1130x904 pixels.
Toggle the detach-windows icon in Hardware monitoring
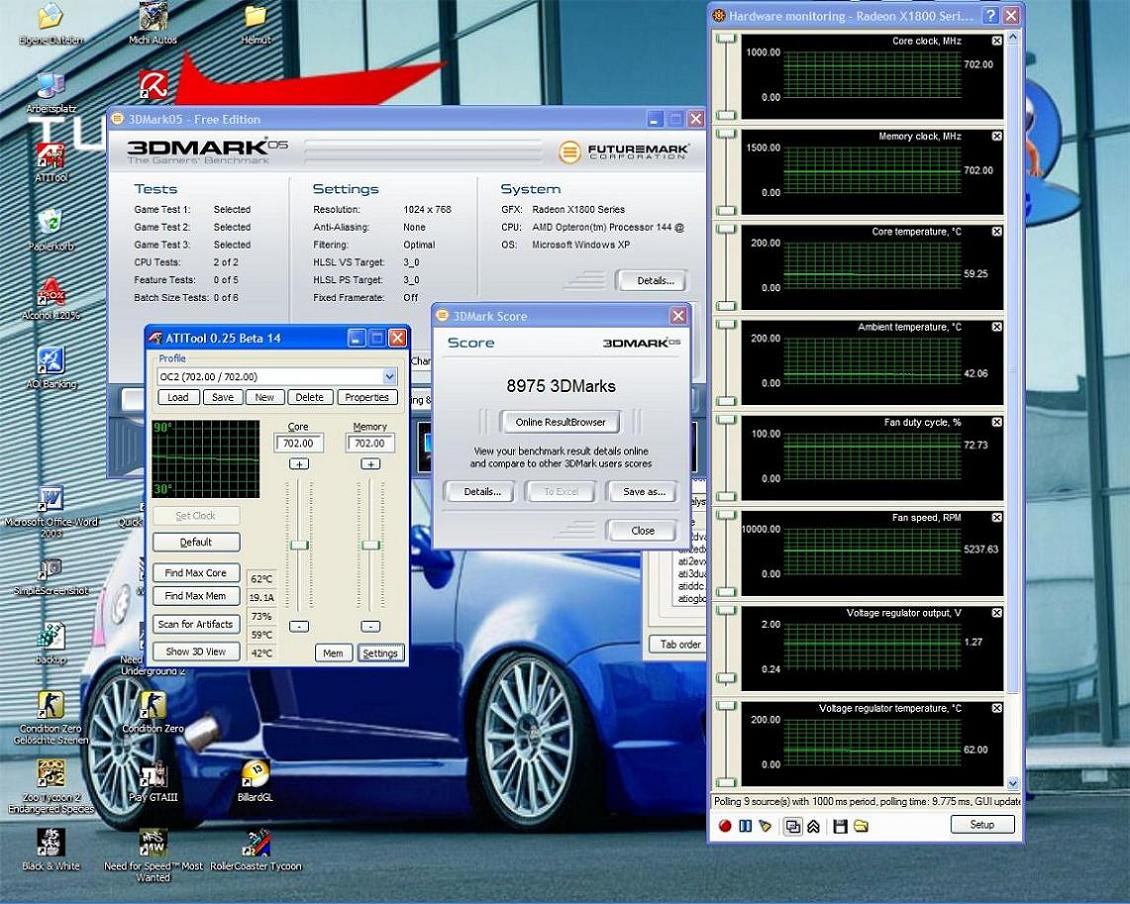[793, 826]
